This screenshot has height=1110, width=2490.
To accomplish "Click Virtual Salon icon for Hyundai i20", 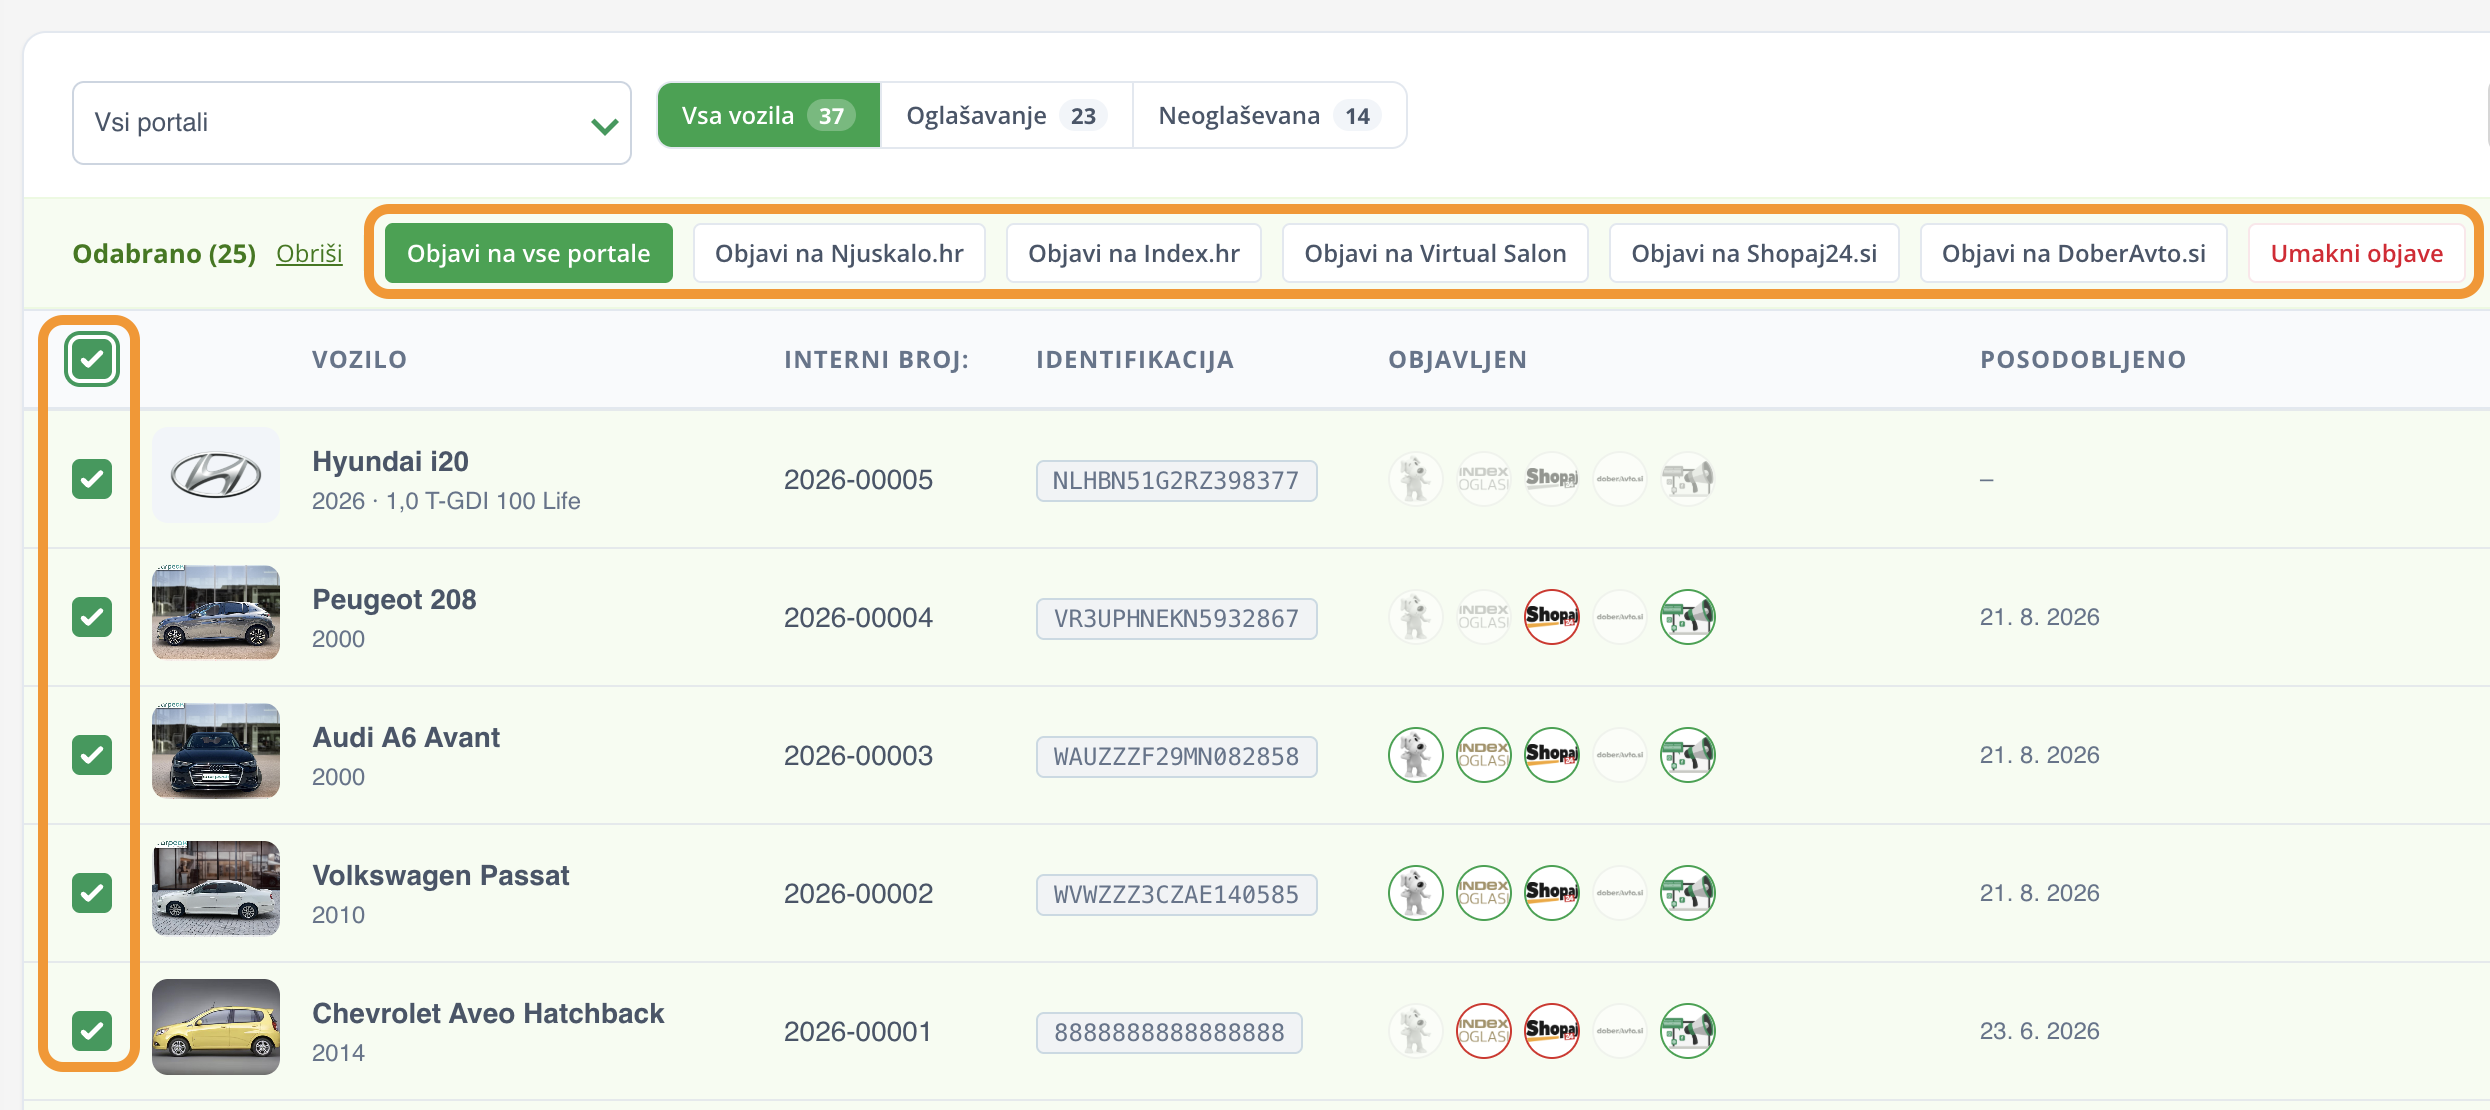I will tap(1687, 479).
